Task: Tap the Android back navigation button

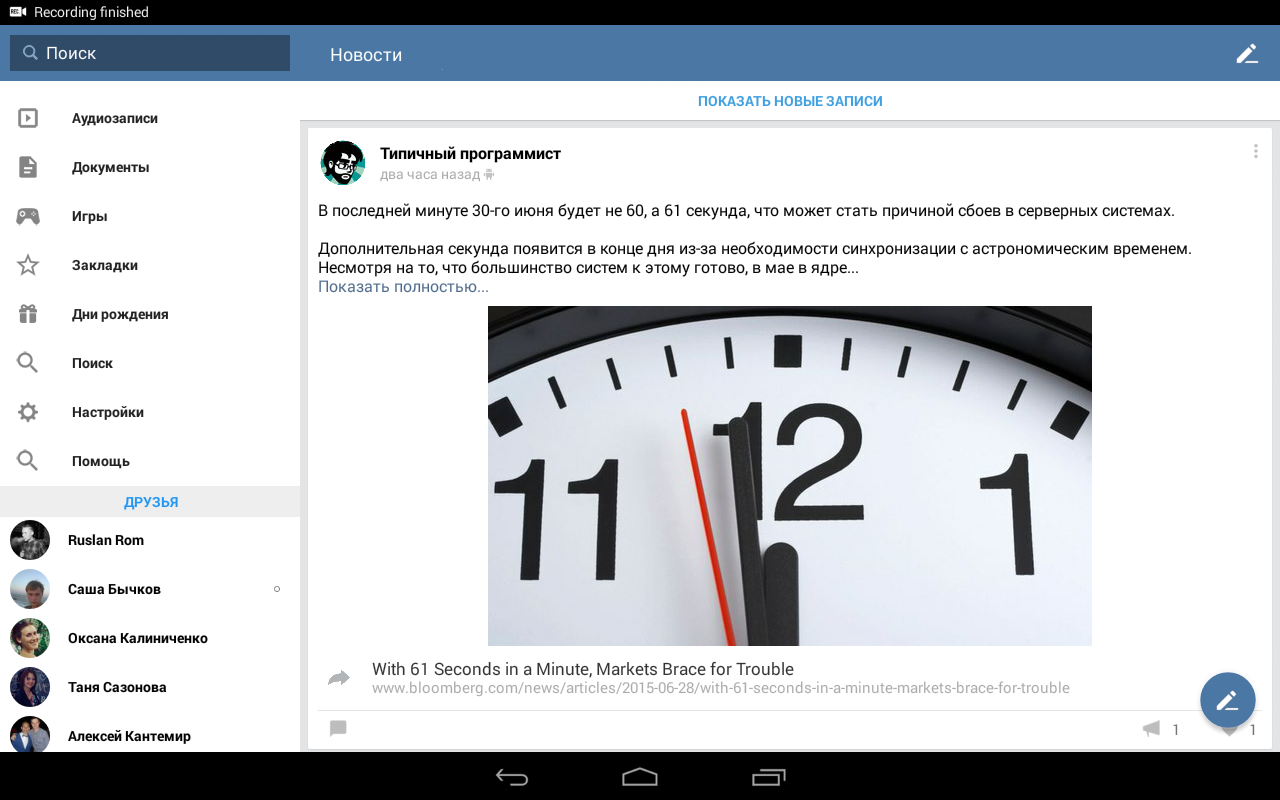Action: click(x=512, y=777)
